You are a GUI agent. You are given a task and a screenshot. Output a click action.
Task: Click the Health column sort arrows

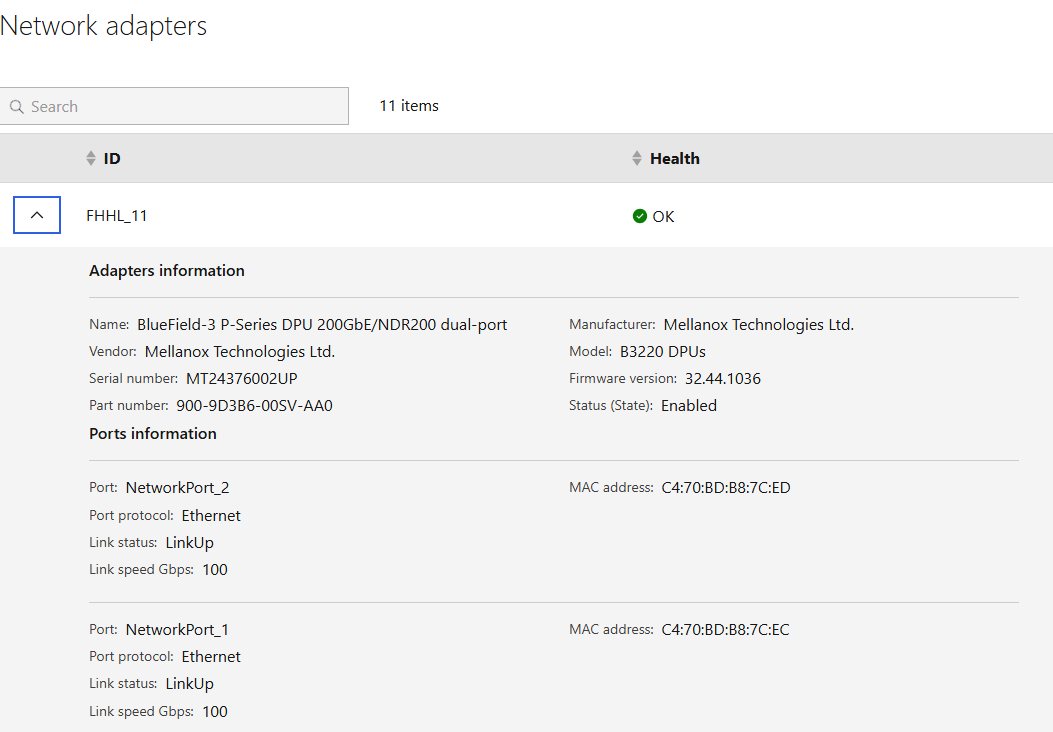tap(637, 159)
